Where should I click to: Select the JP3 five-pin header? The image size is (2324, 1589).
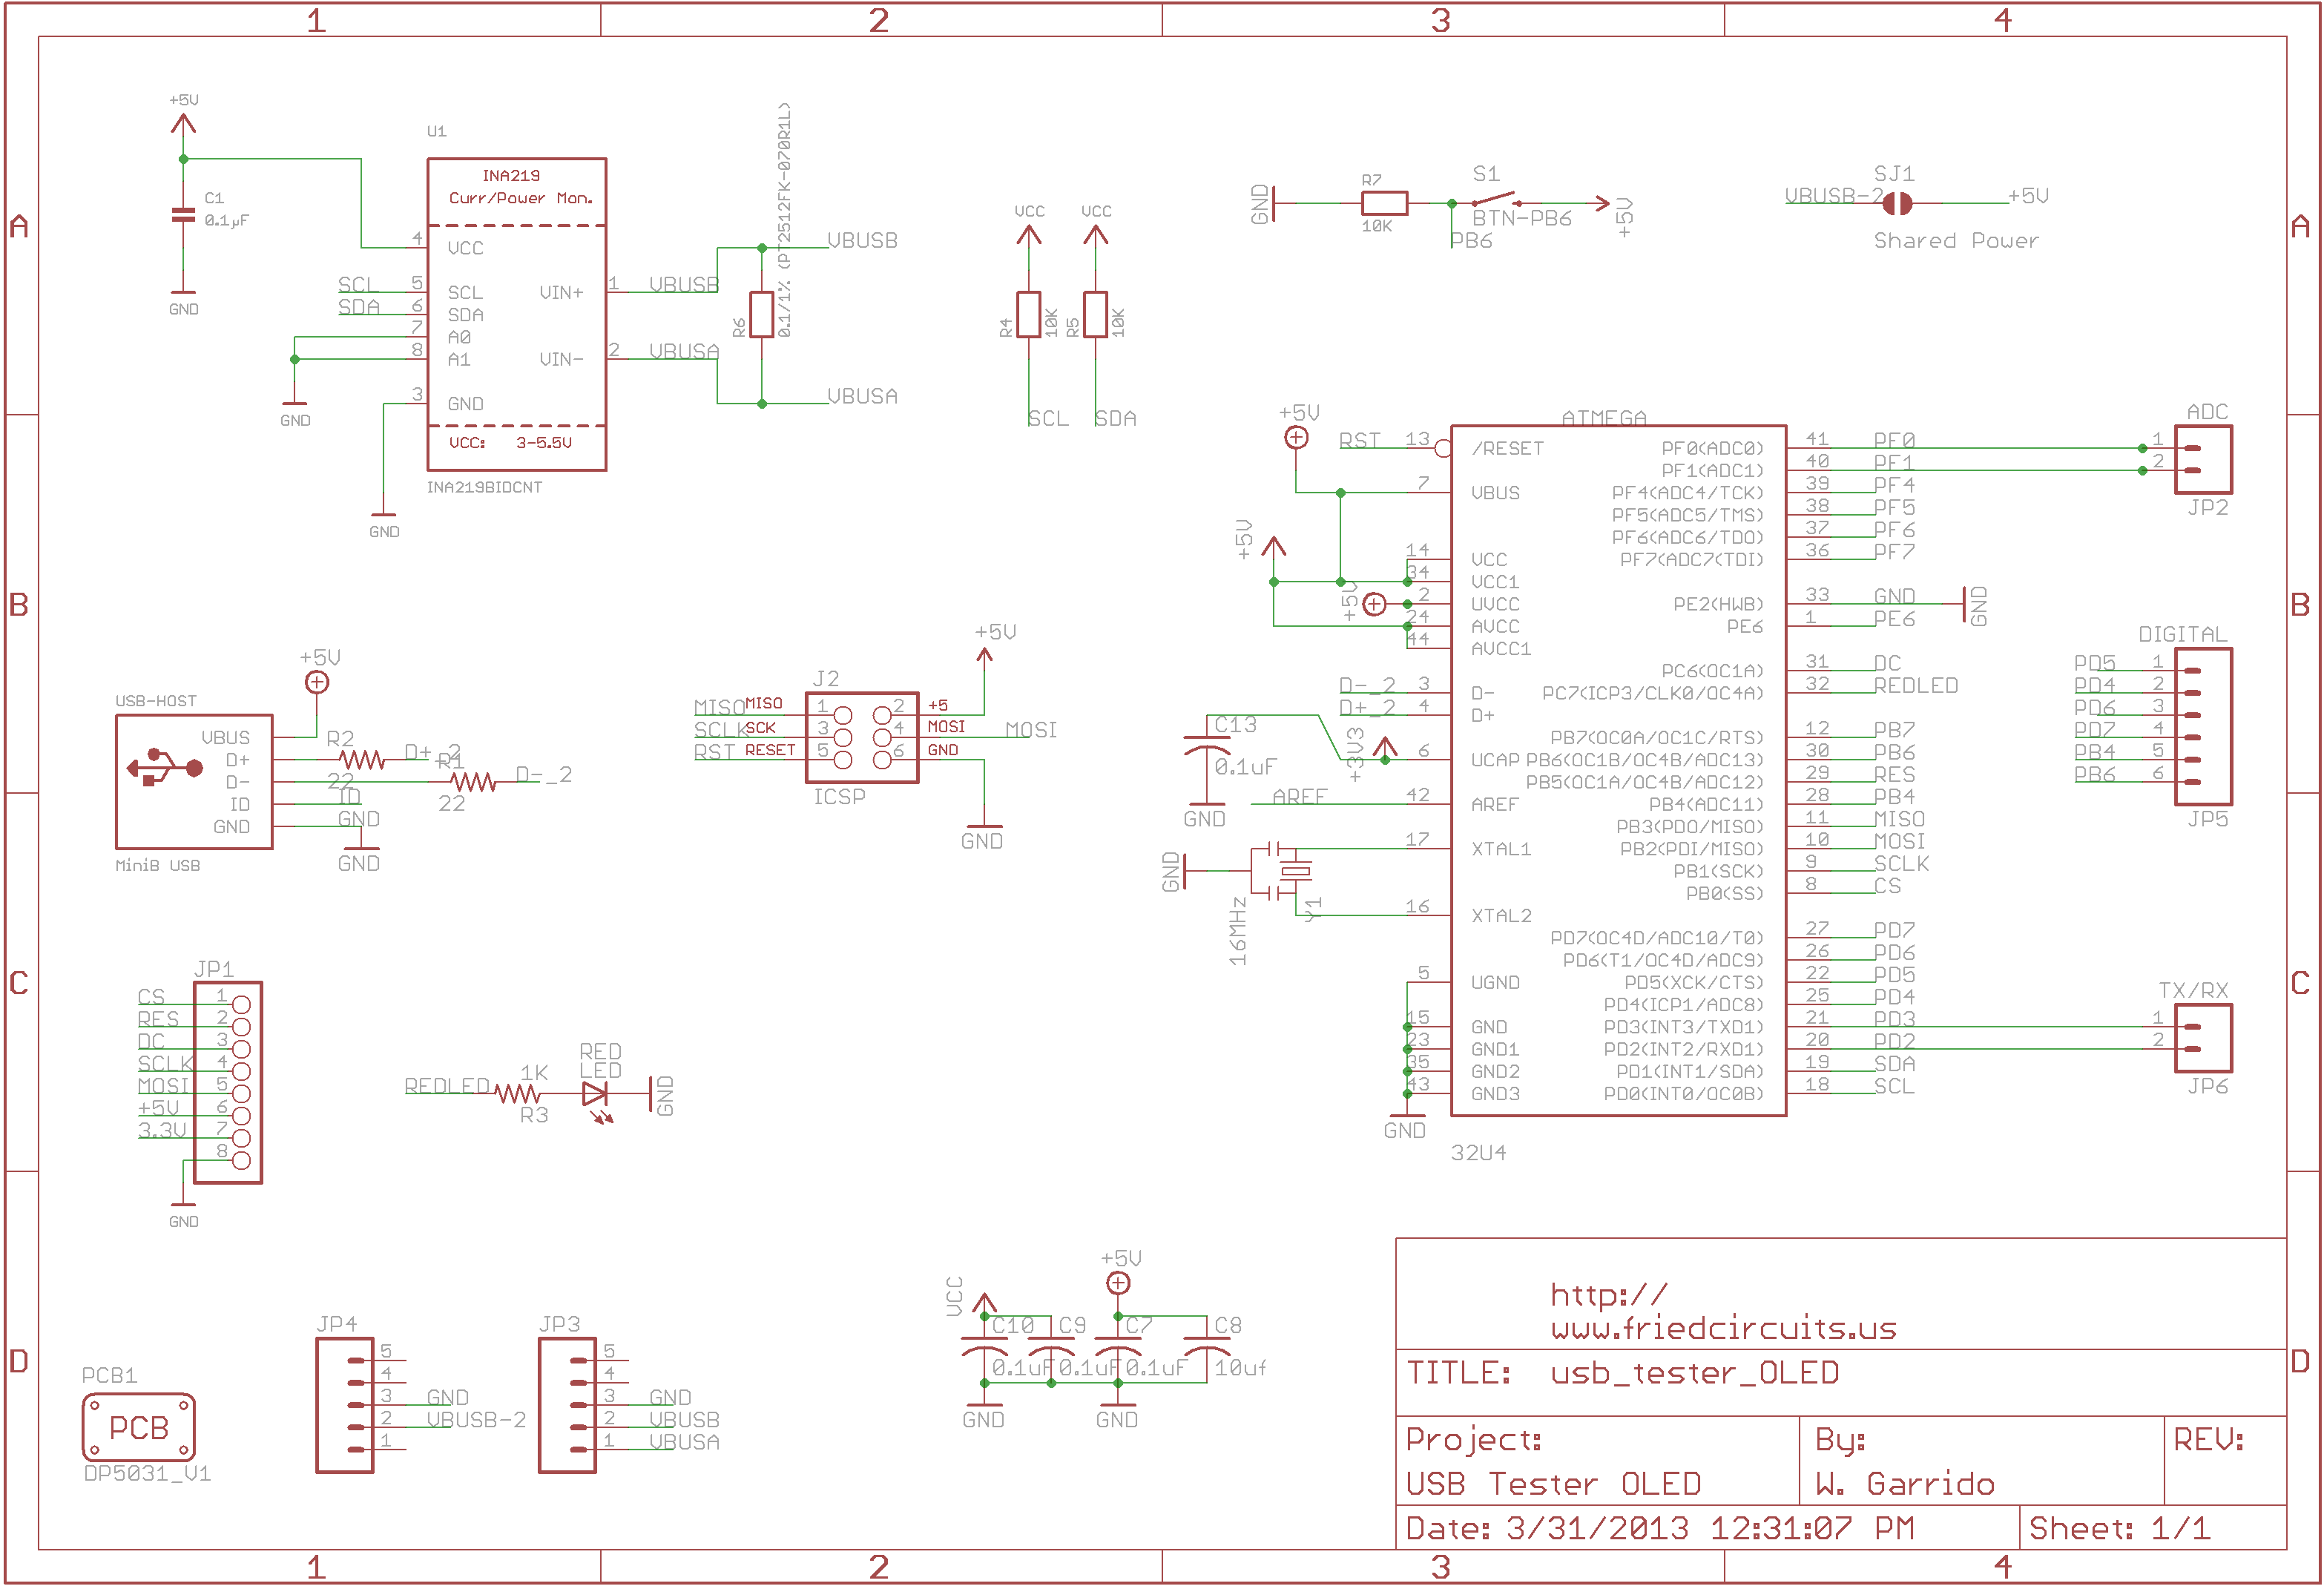567,1406
